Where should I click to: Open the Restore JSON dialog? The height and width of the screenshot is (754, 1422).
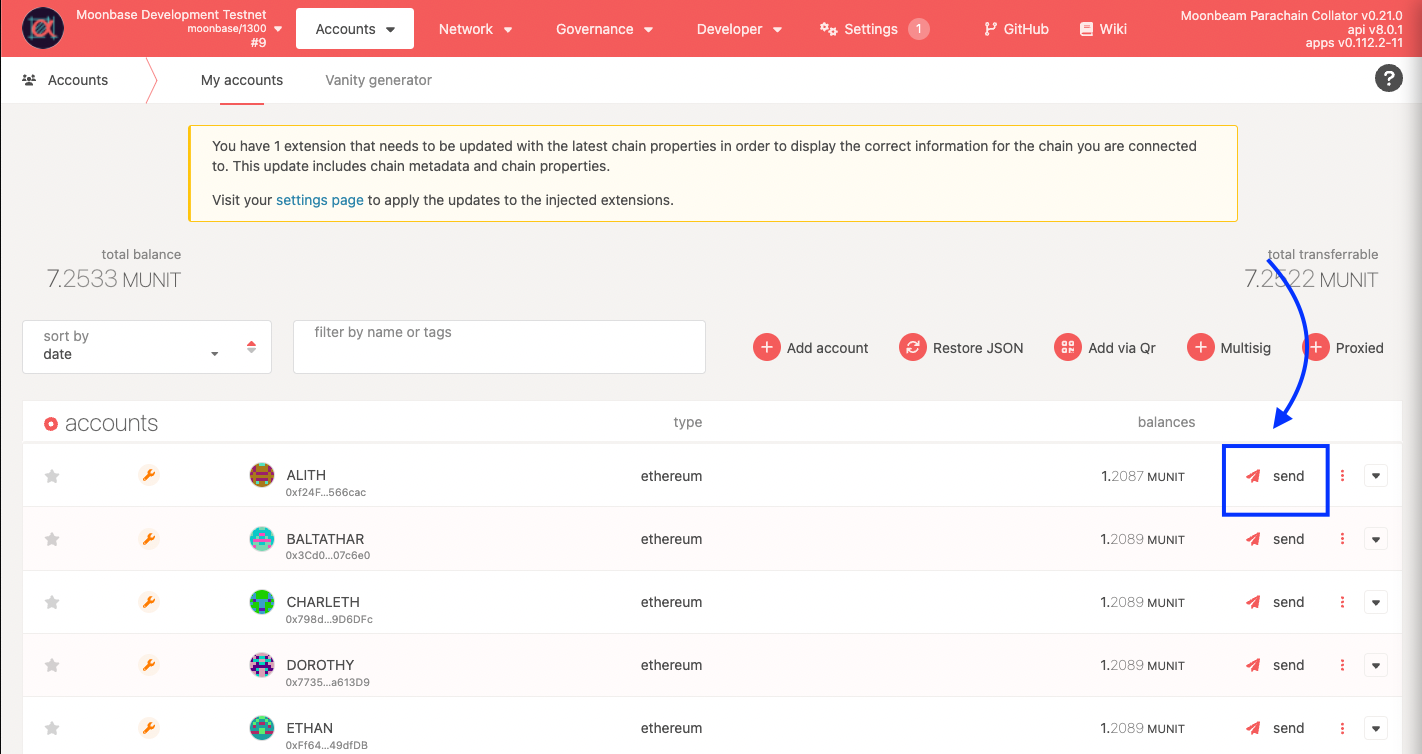961,347
